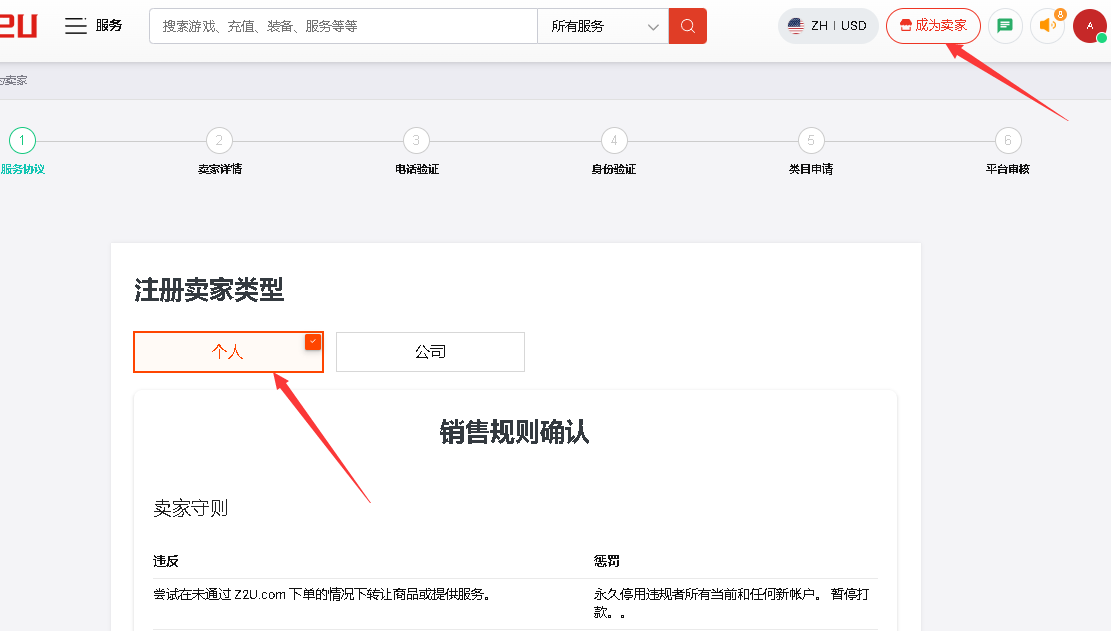The width and height of the screenshot is (1111, 631).
Task: Click the checkmark badge on 个人 option
Action: coord(313,342)
